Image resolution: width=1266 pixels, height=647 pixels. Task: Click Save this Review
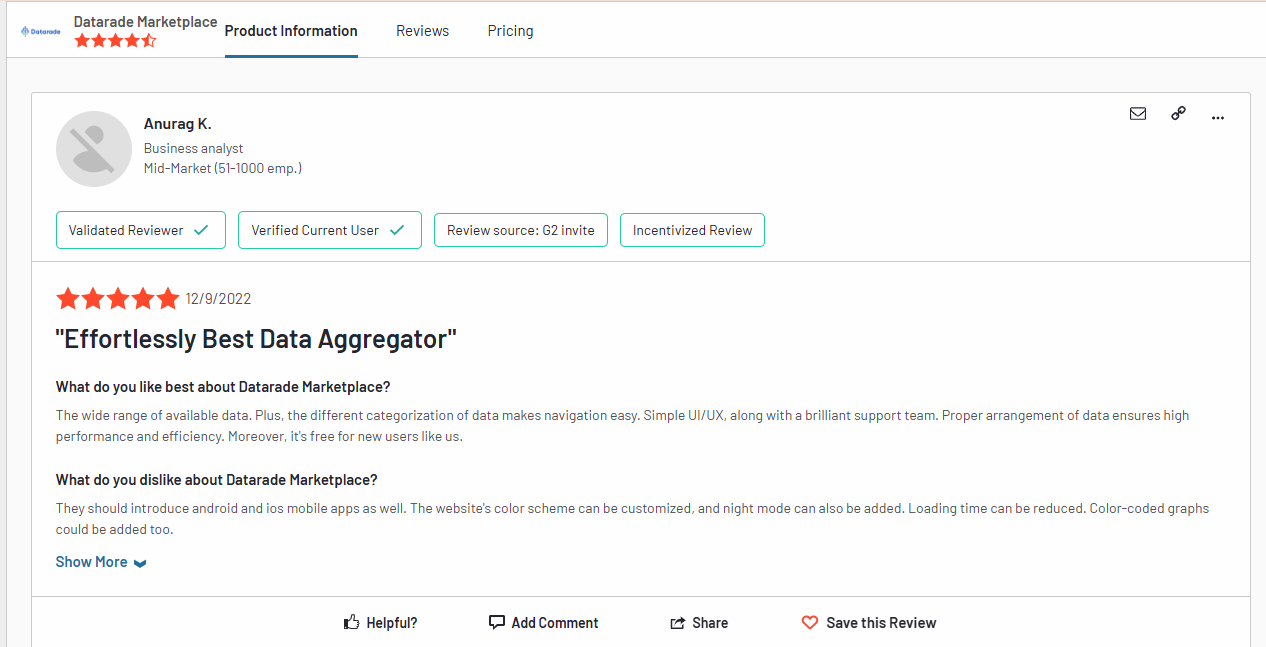[869, 622]
